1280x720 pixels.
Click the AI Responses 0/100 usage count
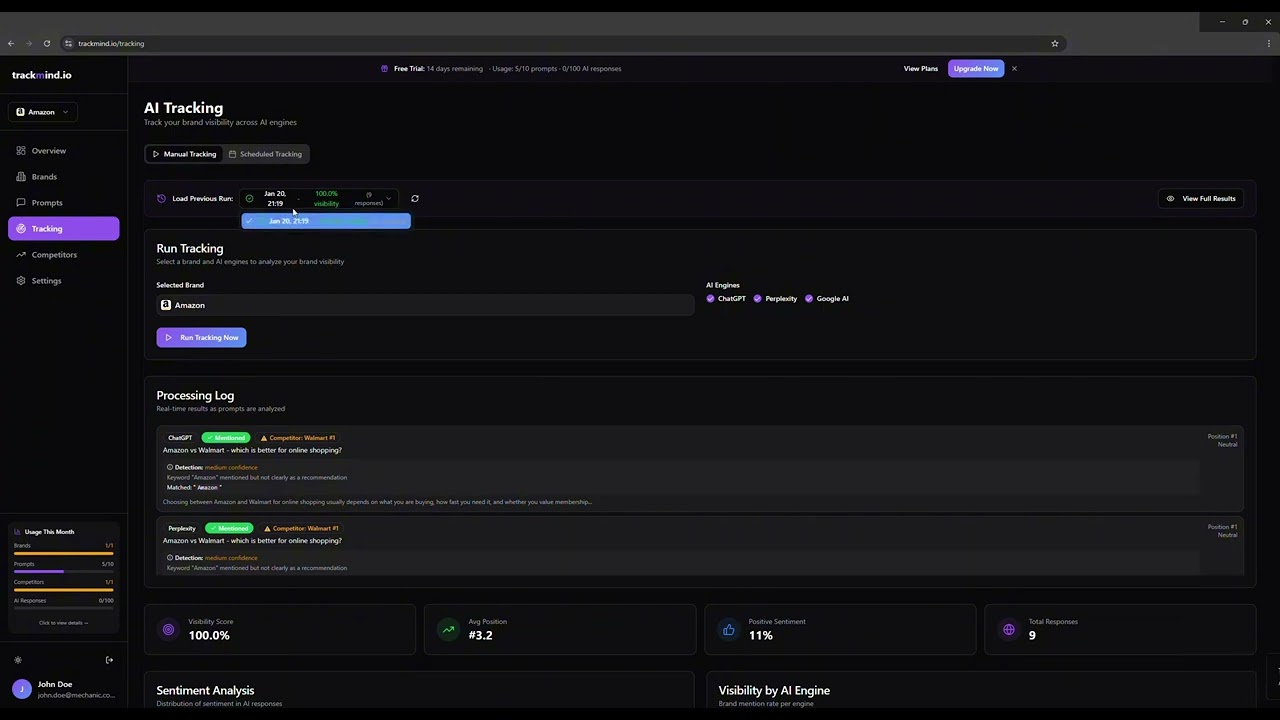tap(106, 601)
